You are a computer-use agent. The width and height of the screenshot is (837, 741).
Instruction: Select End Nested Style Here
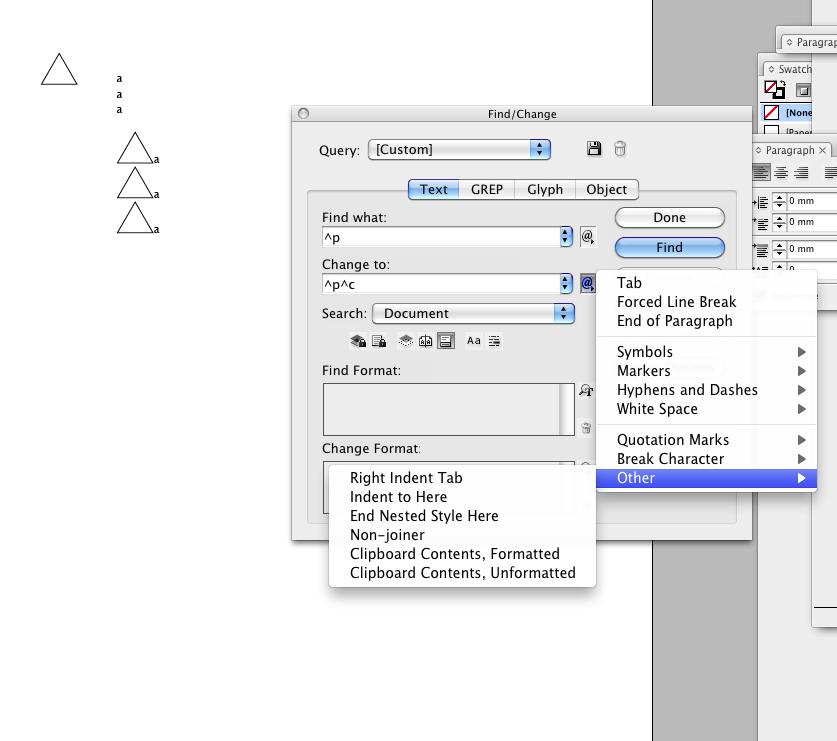(462, 516)
